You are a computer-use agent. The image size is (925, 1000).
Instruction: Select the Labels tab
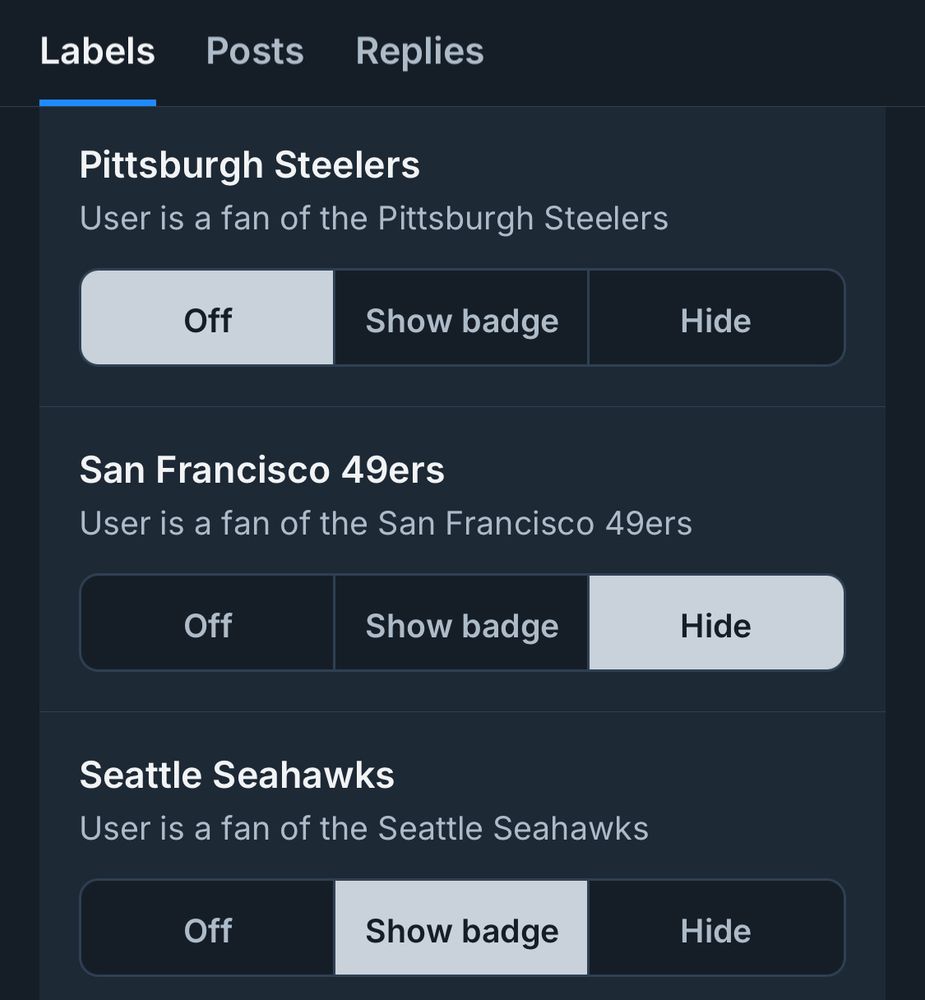pos(97,51)
